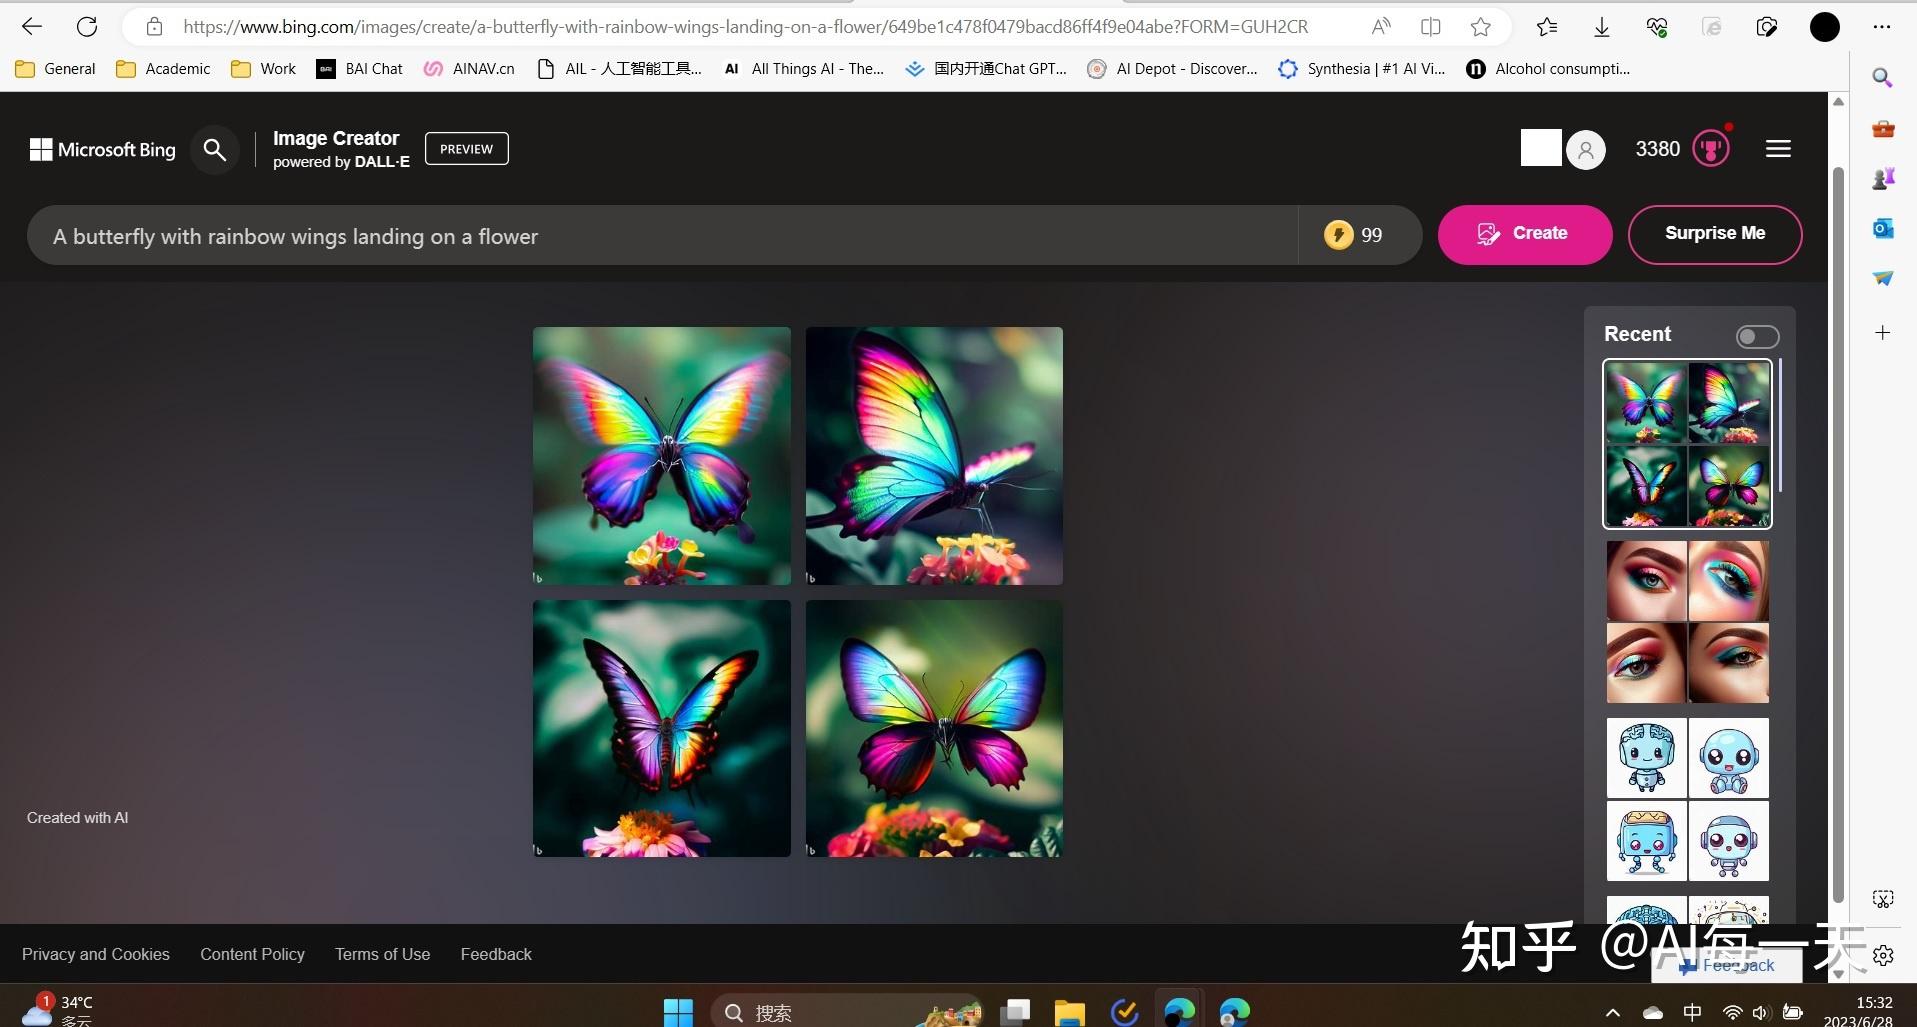Screen dimensions: 1917x1027
Task: Open the Bing search icon
Action: point(214,149)
